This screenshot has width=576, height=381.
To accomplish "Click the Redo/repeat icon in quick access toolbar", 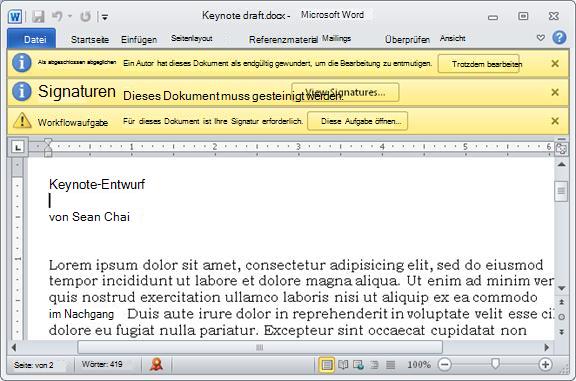I will point(85,17).
